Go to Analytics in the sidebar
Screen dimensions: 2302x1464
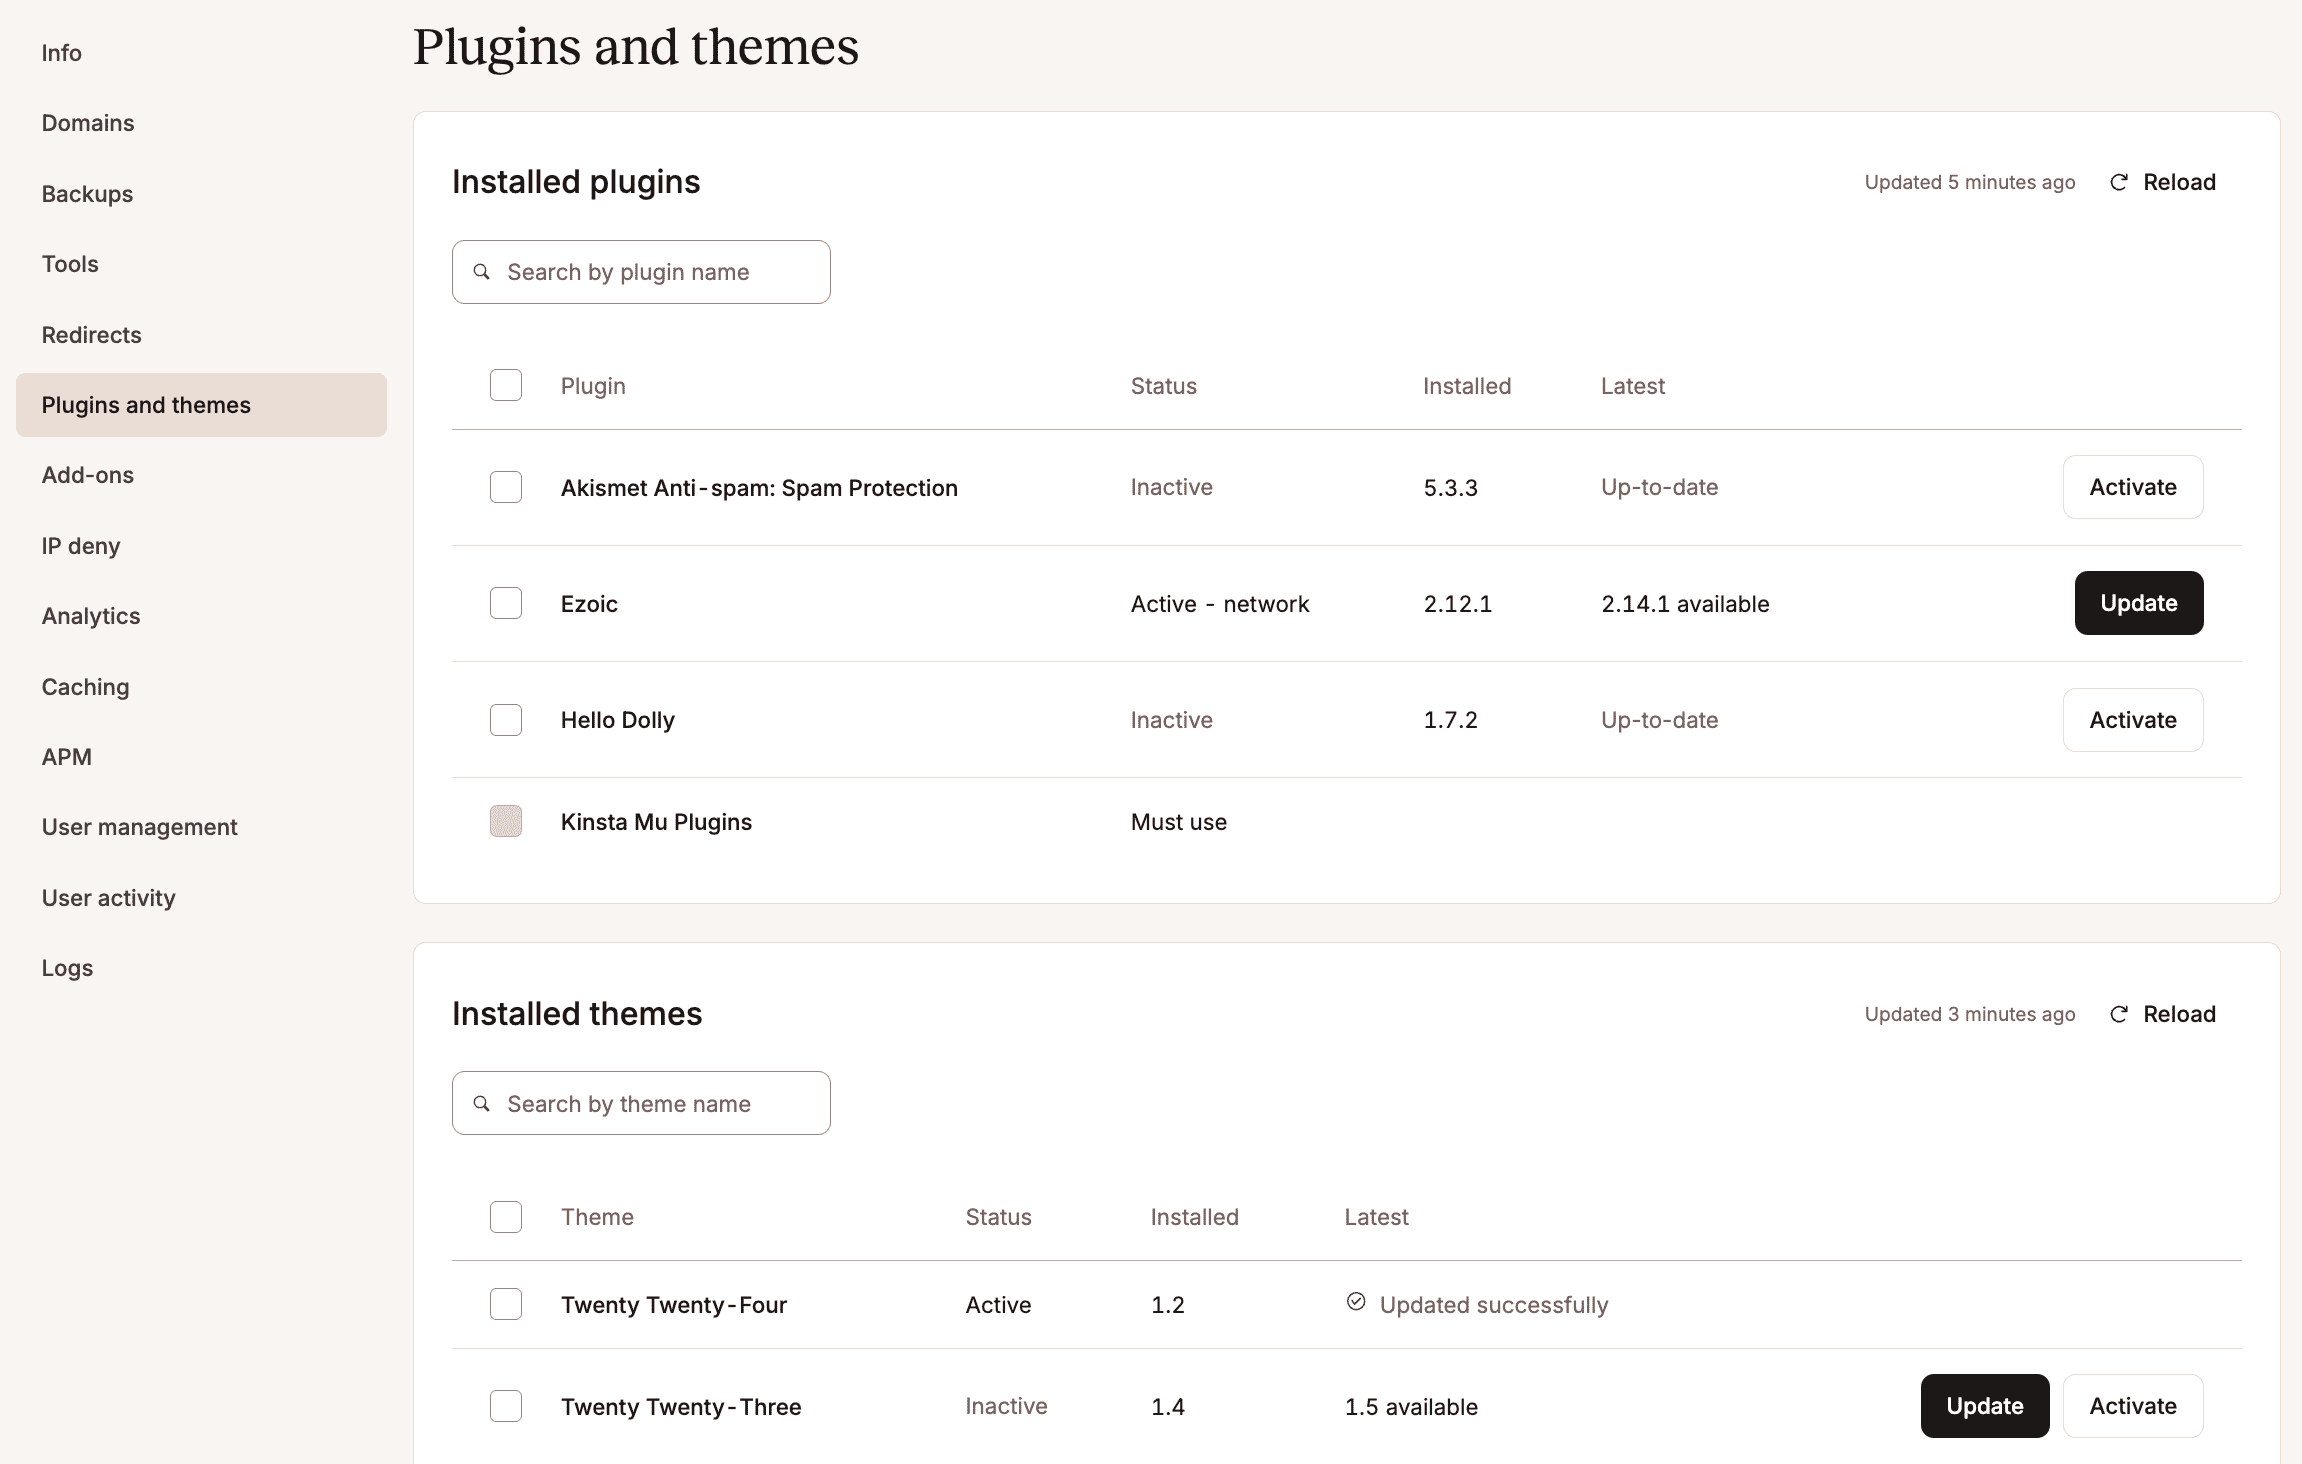coord(91,616)
